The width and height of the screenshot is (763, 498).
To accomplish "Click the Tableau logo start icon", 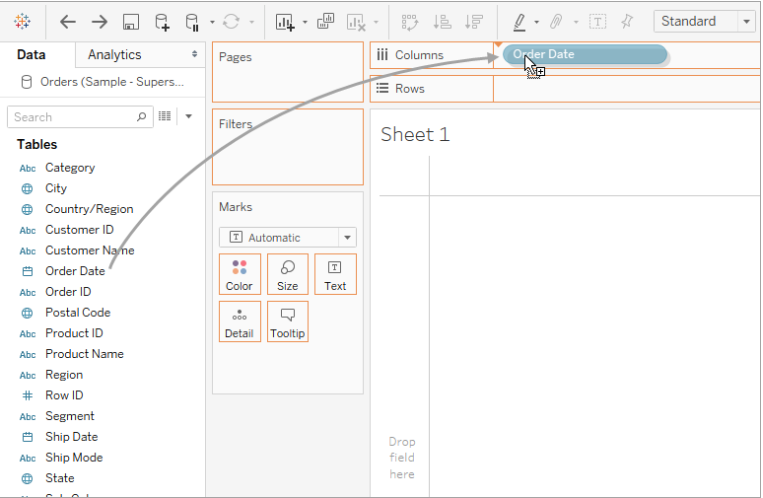I will (x=22, y=21).
